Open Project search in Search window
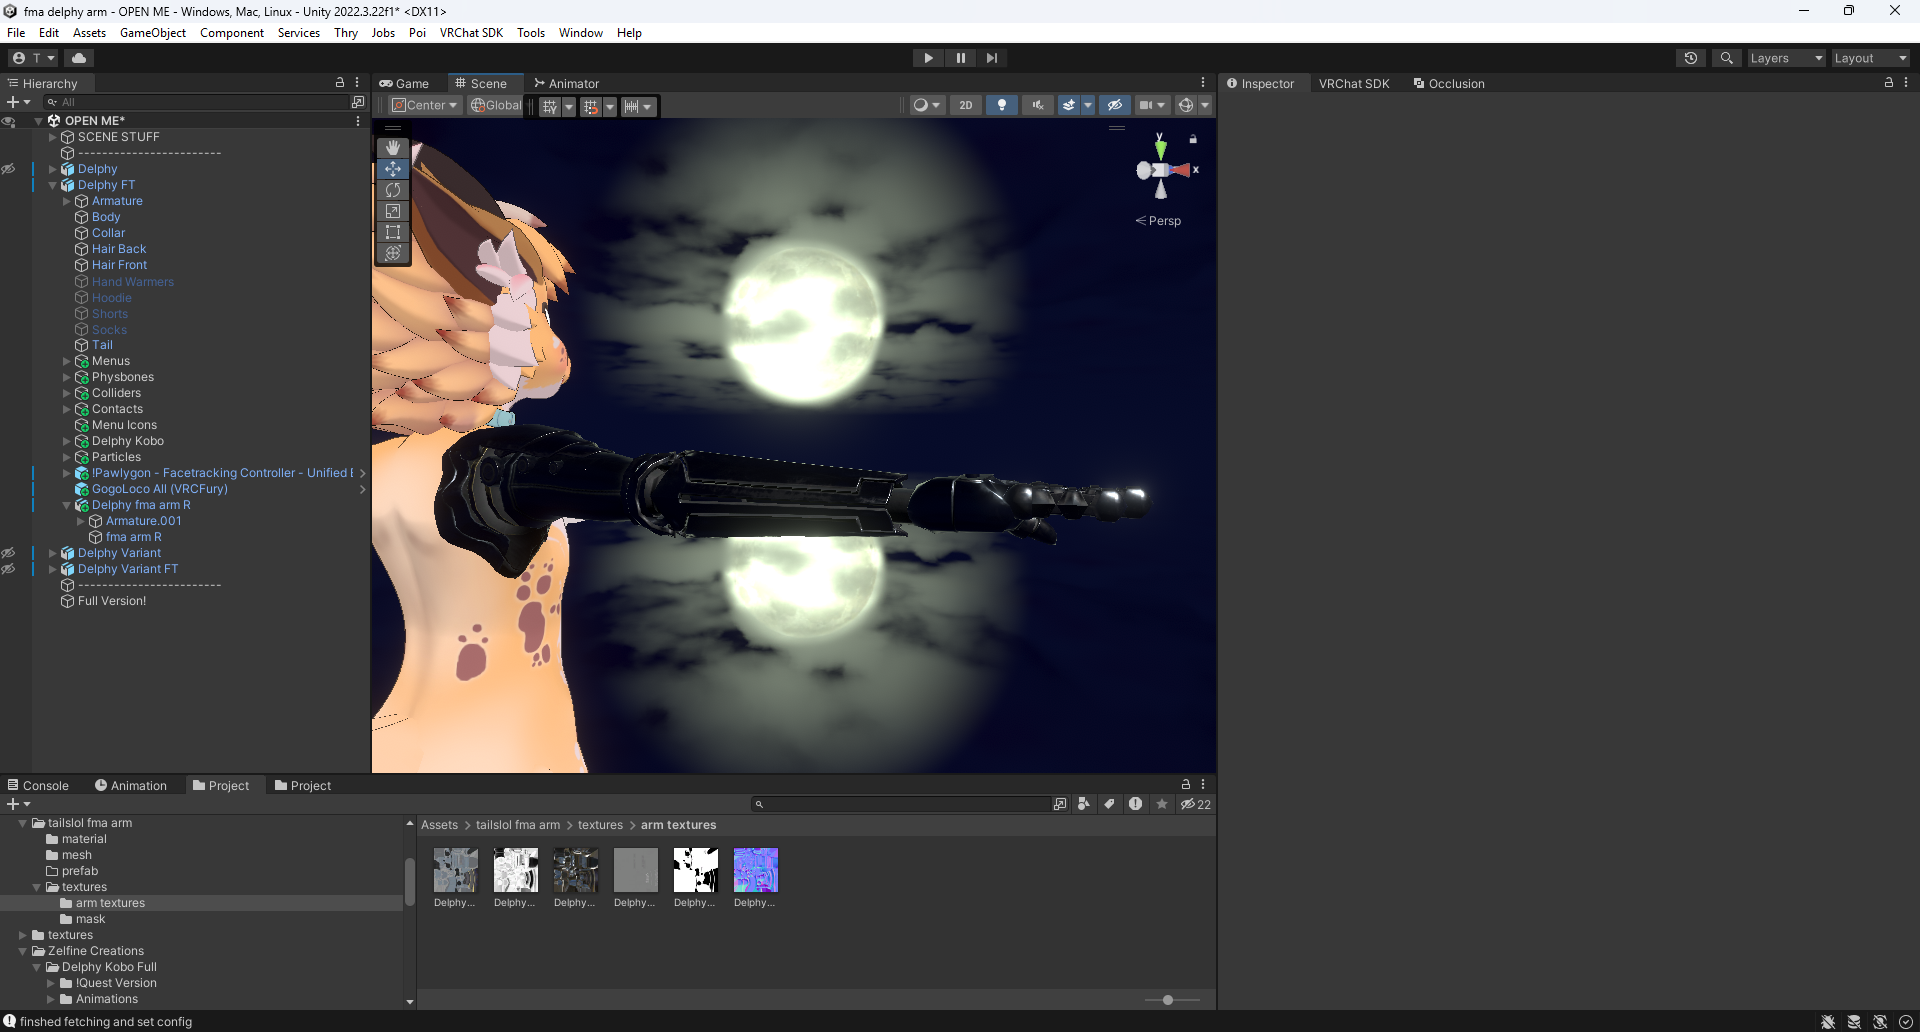The width and height of the screenshot is (1920, 1032). [x=1060, y=804]
